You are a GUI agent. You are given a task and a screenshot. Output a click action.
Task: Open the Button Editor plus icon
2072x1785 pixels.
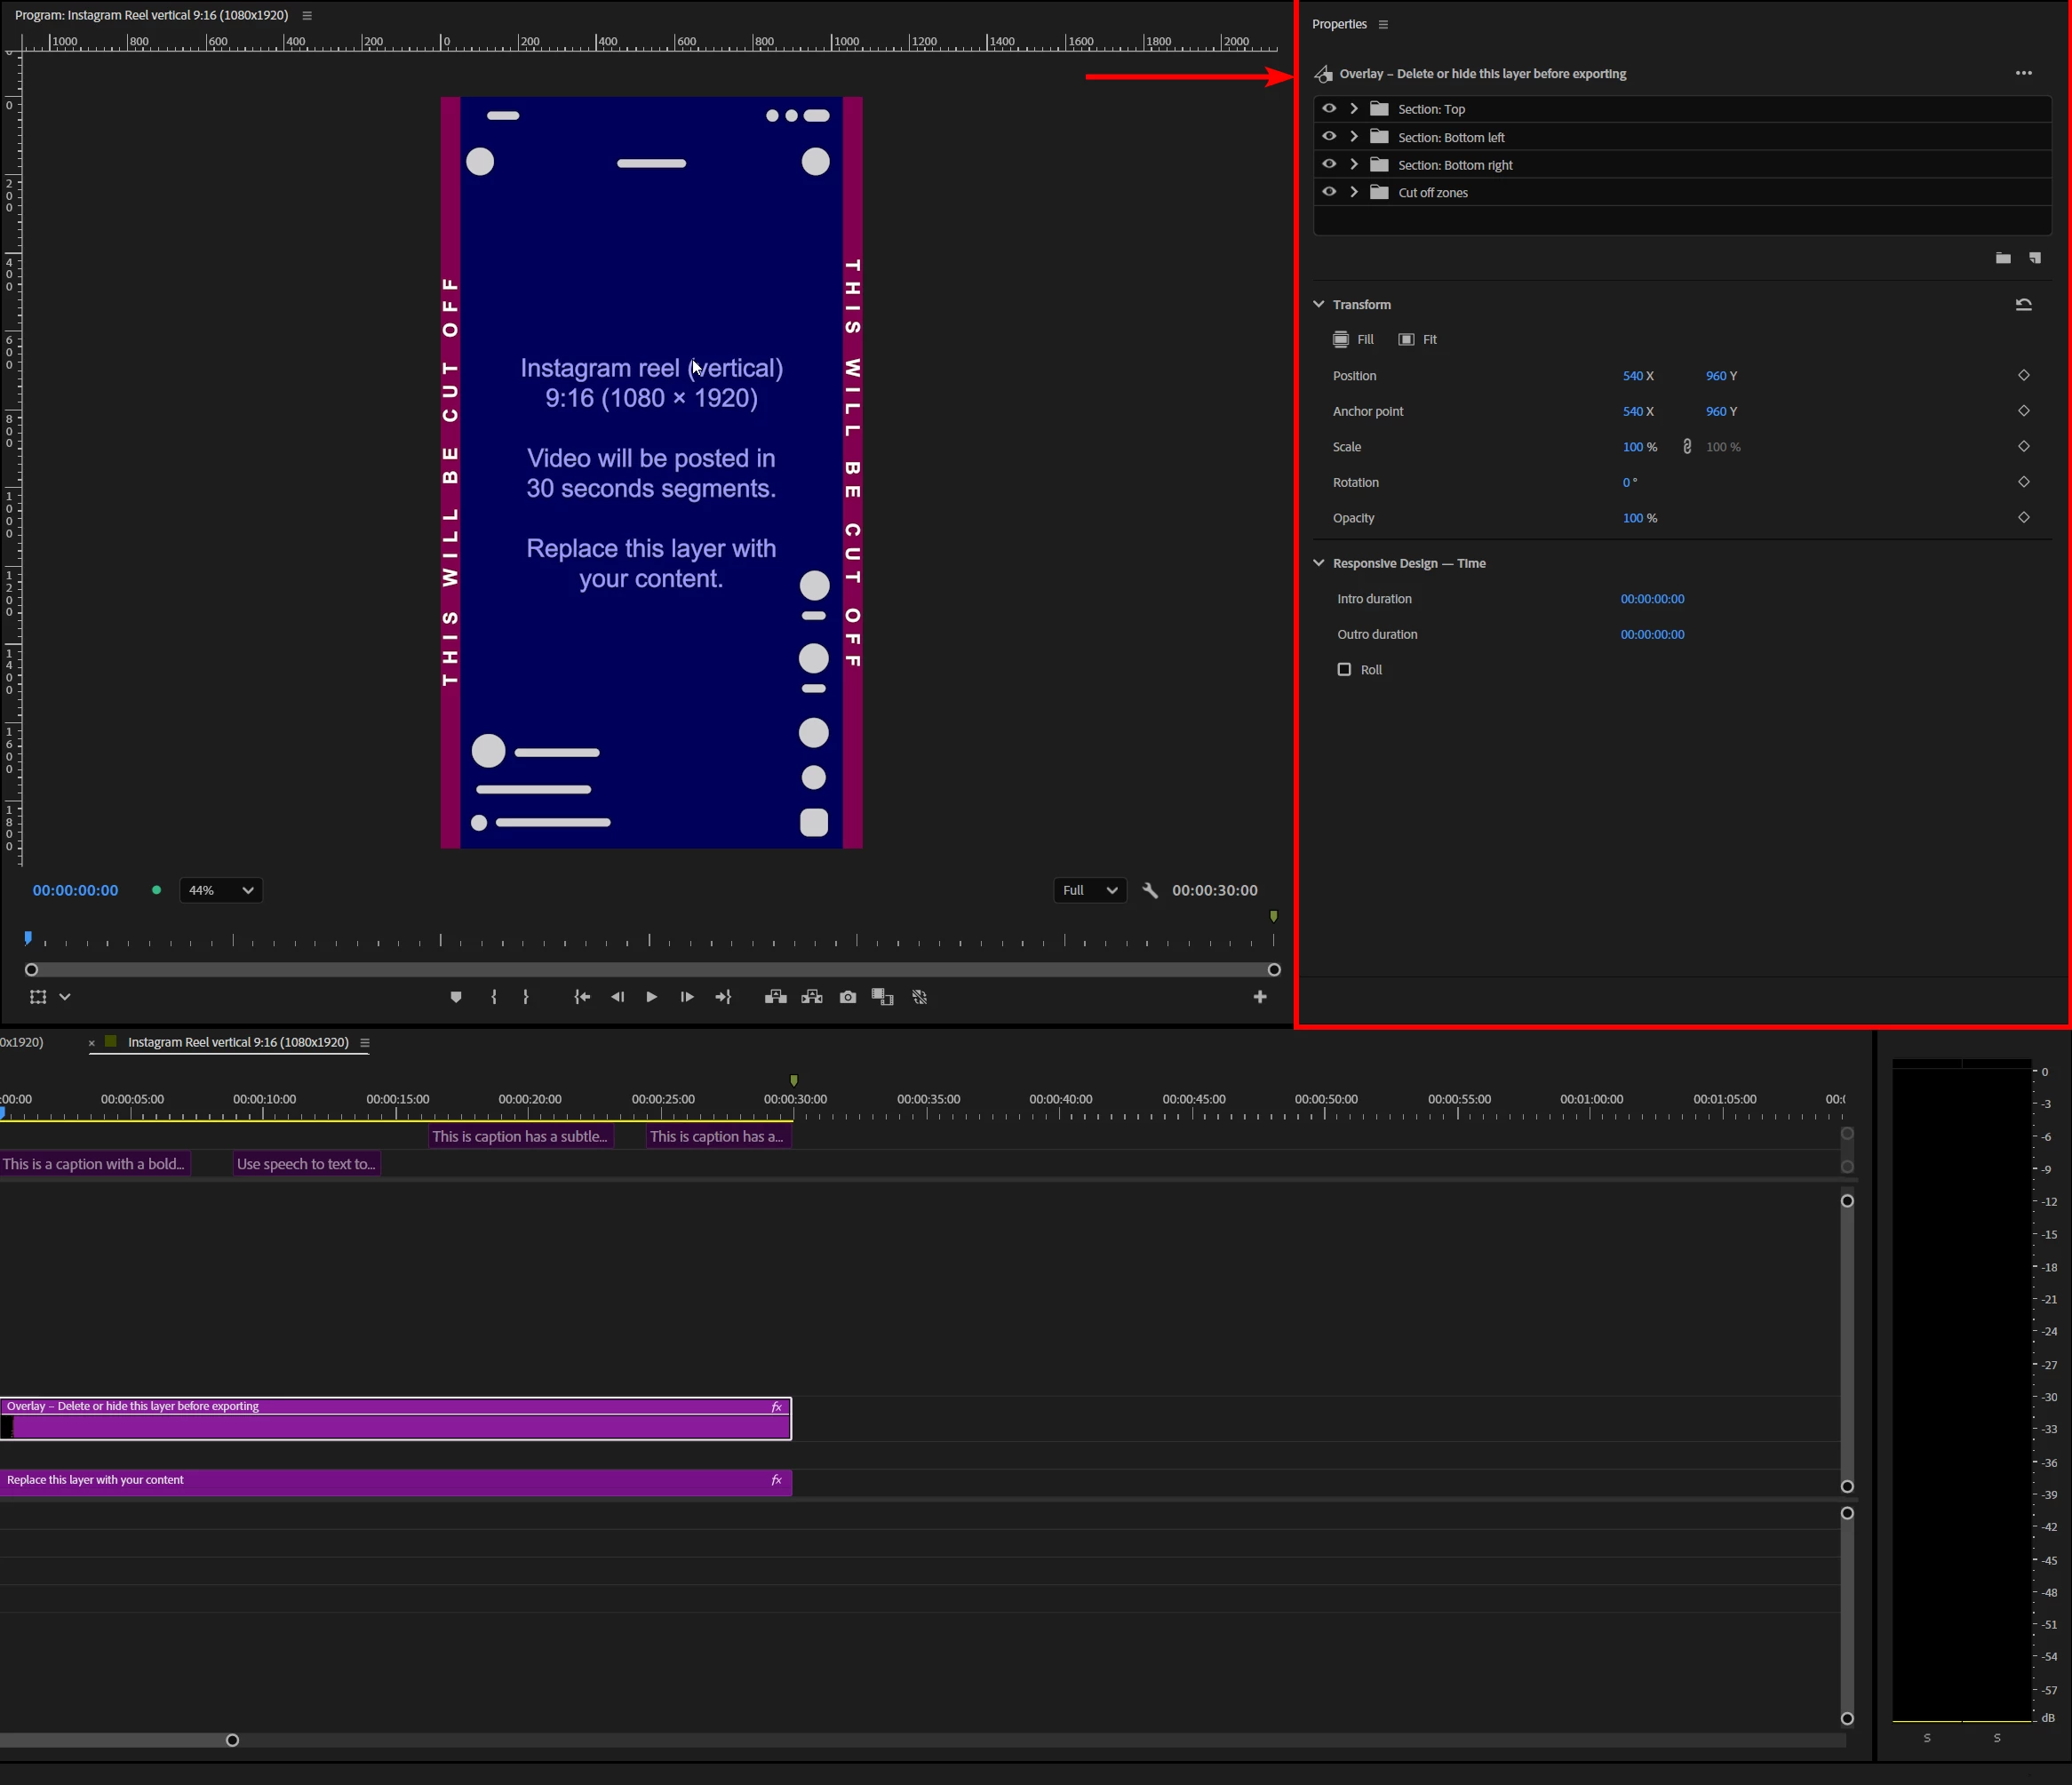pos(1260,997)
